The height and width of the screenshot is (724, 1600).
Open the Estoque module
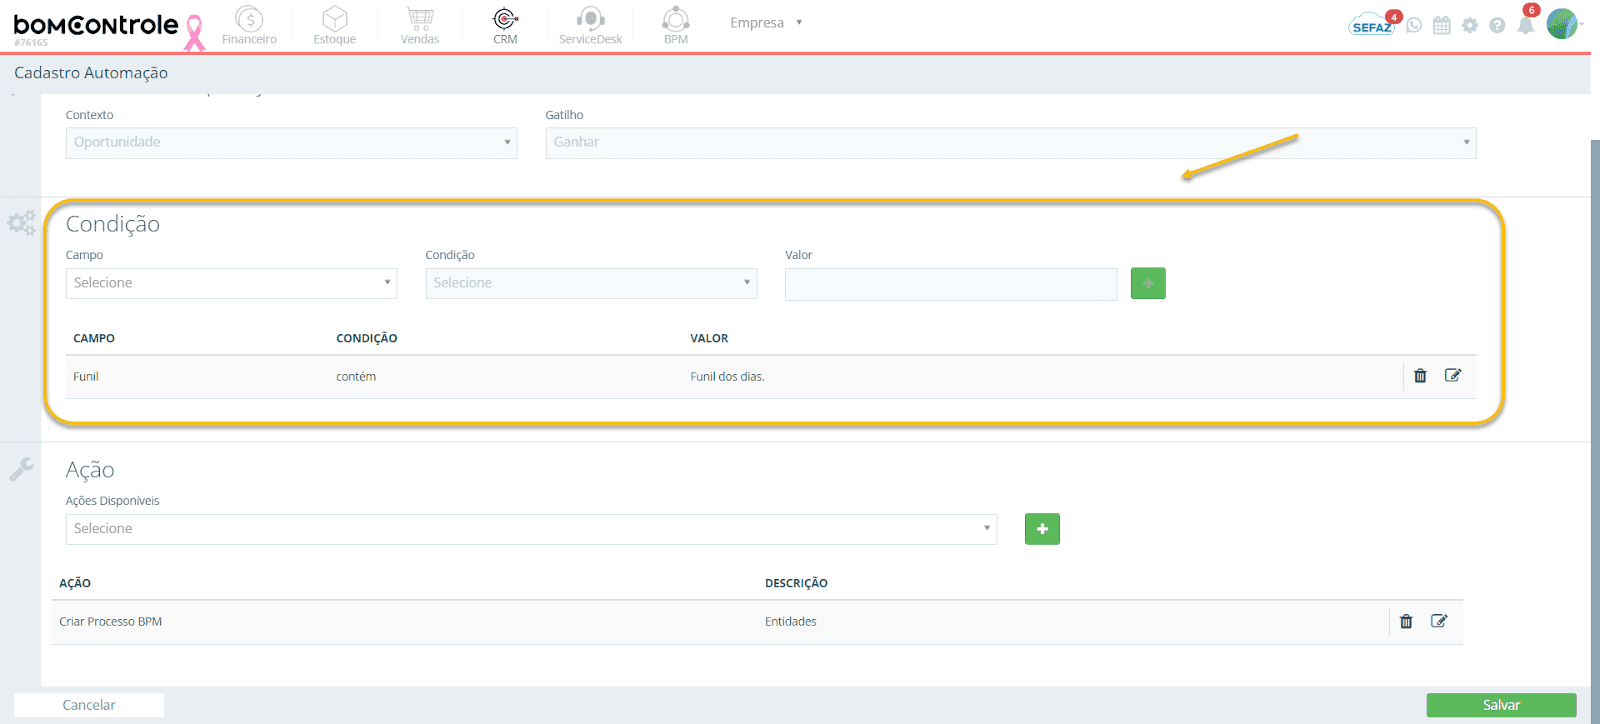[x=334, y=26]
